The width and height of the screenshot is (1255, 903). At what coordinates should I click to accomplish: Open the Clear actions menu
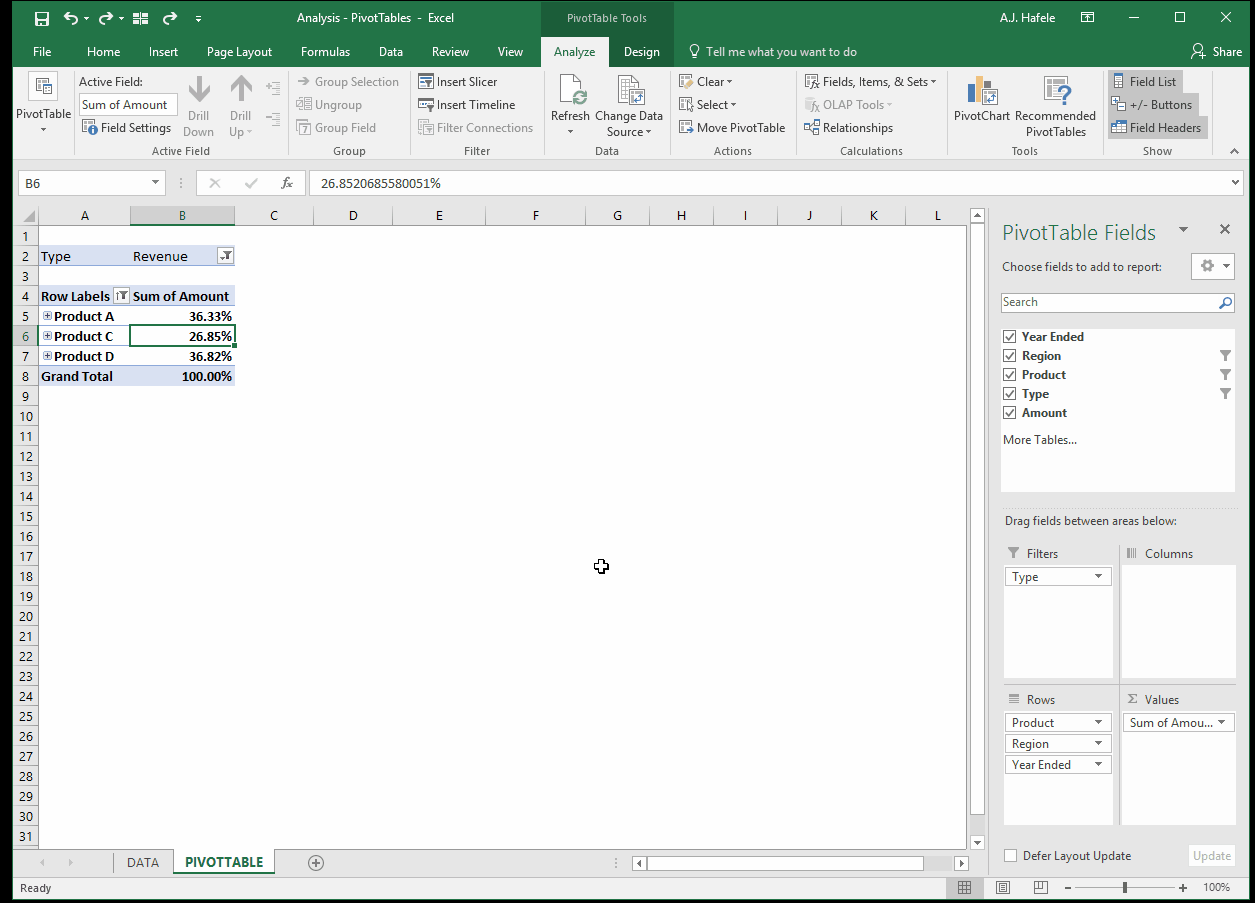point(706,82)
